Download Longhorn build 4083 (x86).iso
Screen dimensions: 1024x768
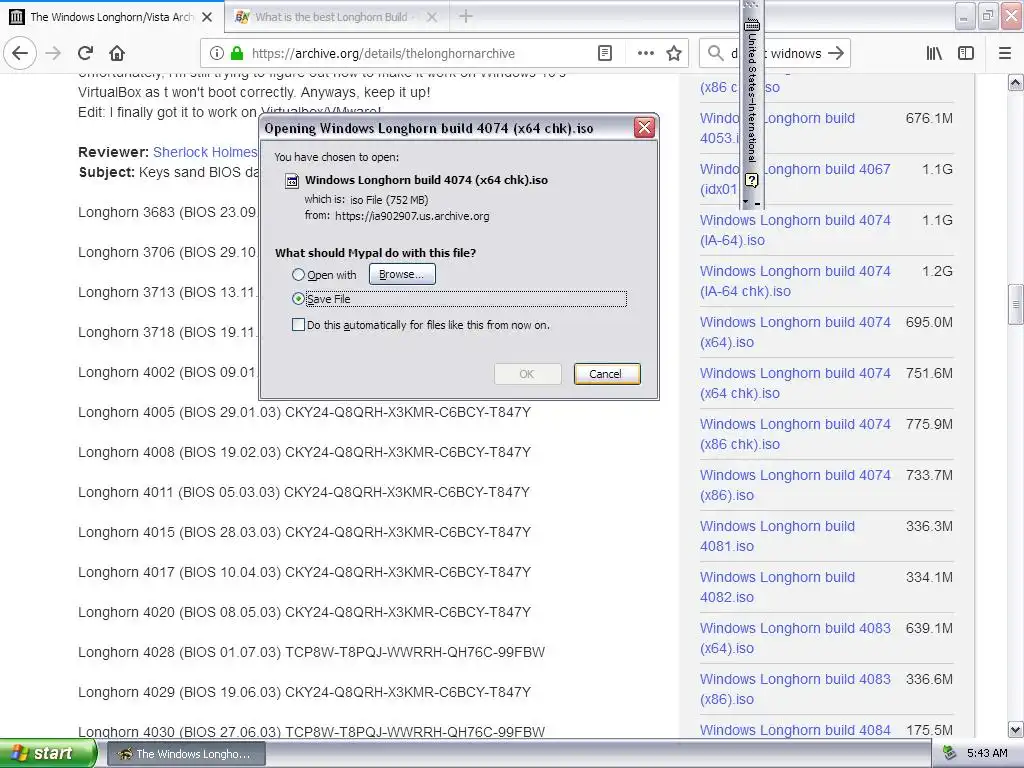pyautogui.click(x=795, y=688)
